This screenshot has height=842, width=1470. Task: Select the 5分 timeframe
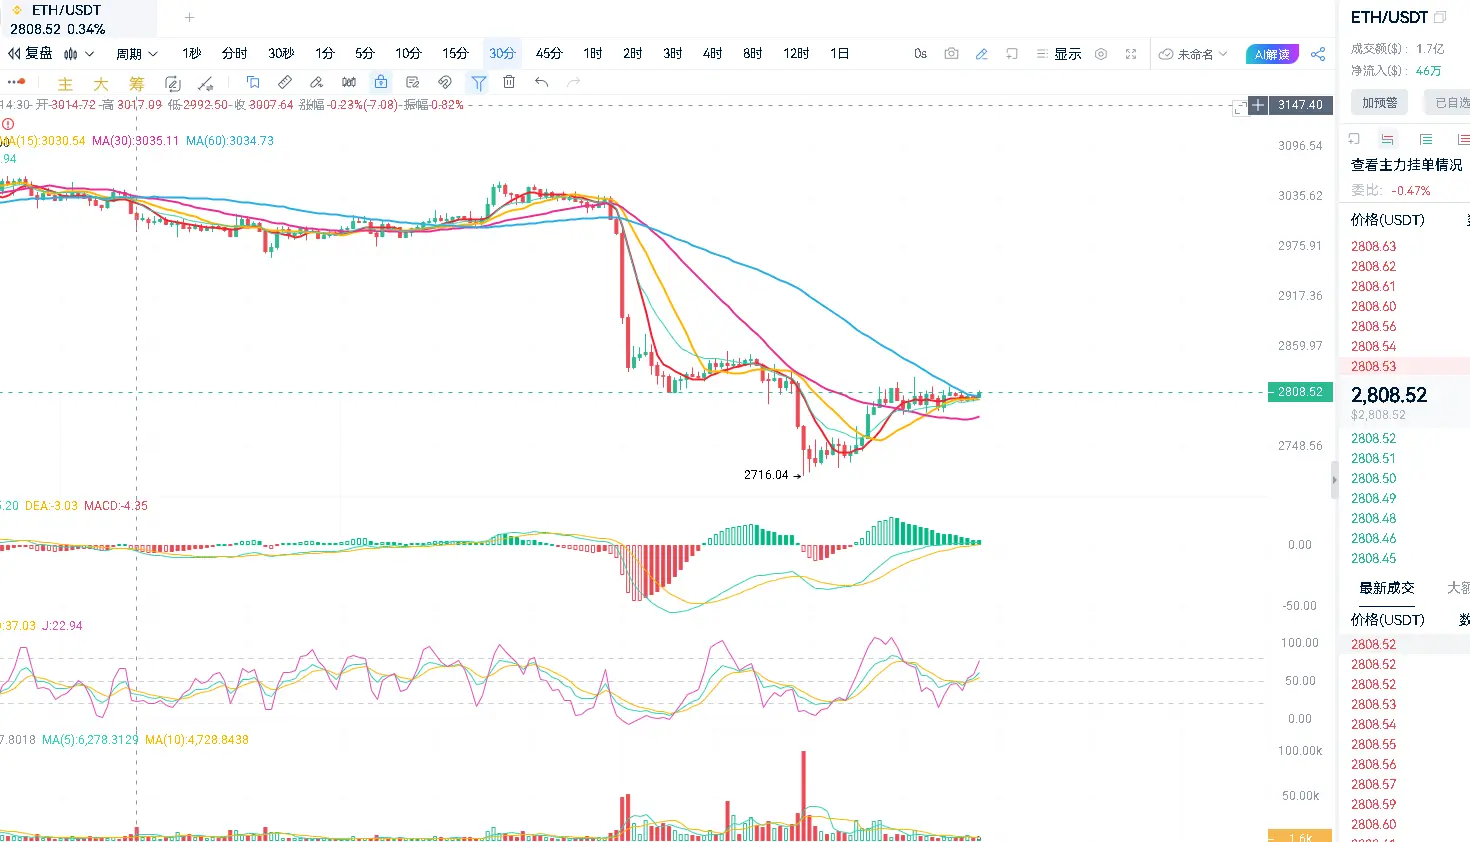click(x=365, y=53)
